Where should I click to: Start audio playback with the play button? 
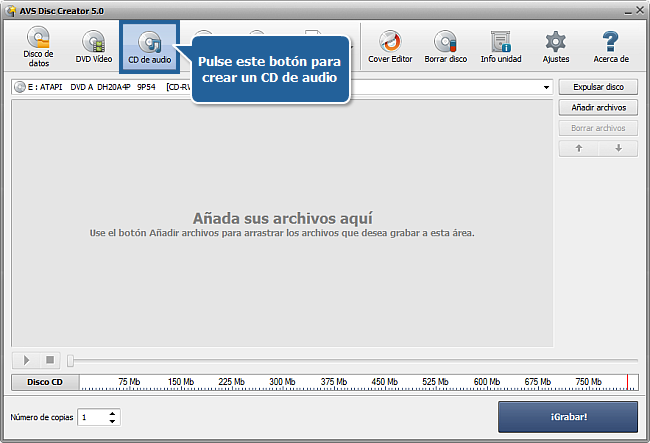26,360
